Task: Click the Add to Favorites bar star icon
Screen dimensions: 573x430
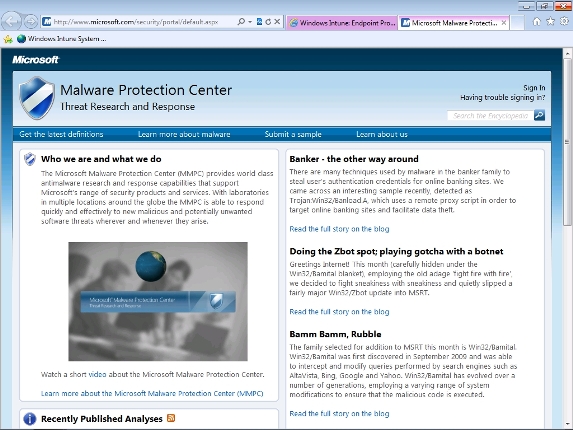Action: pyautogui.click(x=8, y=39)
